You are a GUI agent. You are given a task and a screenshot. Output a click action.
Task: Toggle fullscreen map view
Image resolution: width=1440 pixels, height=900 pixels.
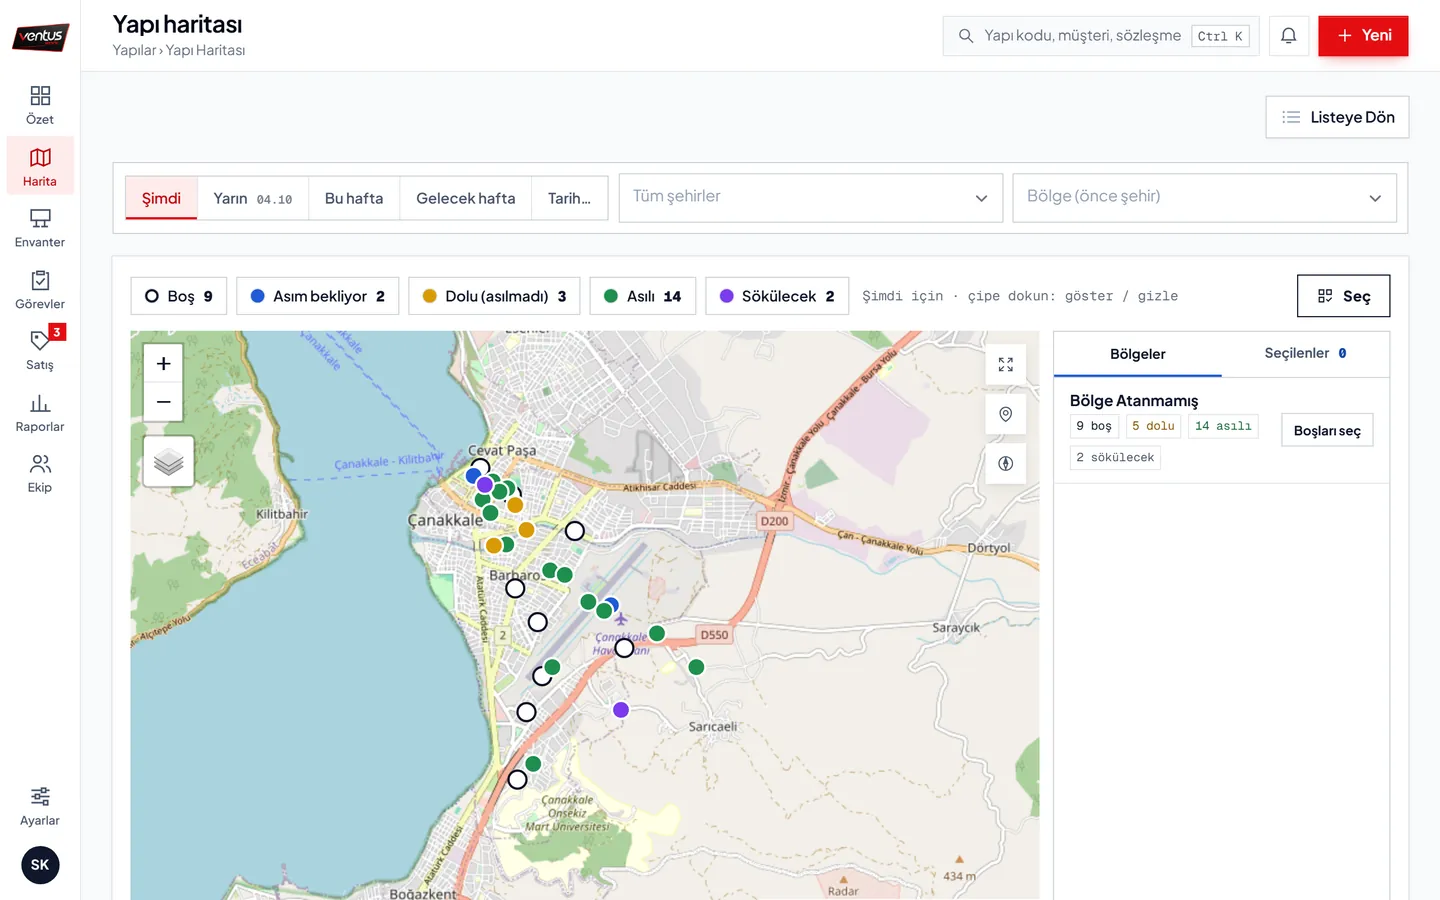(x=1006, y=365)
